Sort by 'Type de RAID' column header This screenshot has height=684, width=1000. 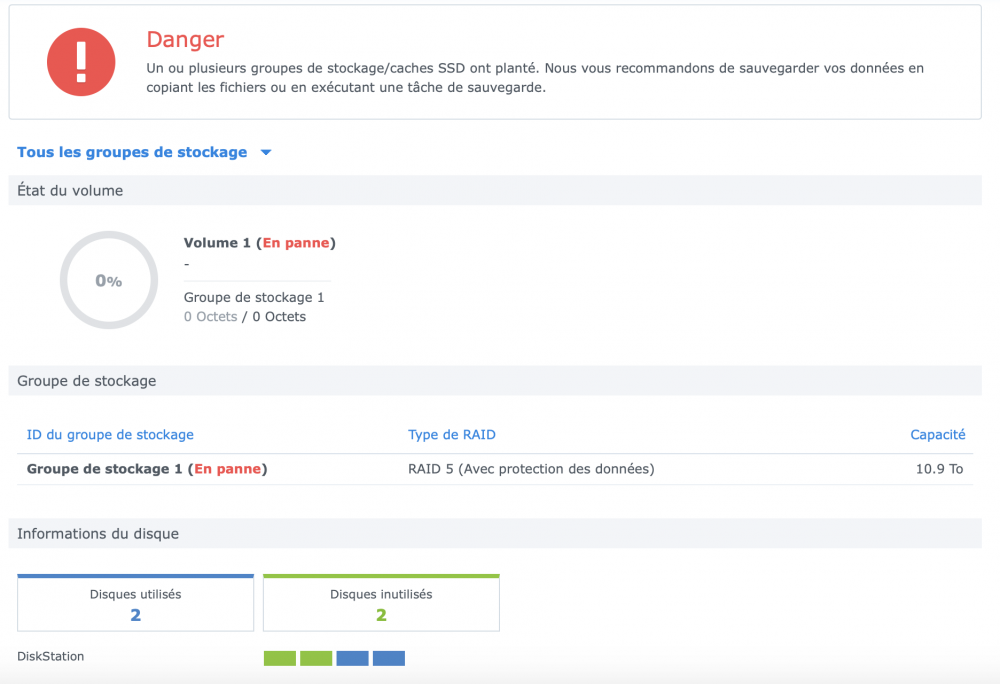452,435
